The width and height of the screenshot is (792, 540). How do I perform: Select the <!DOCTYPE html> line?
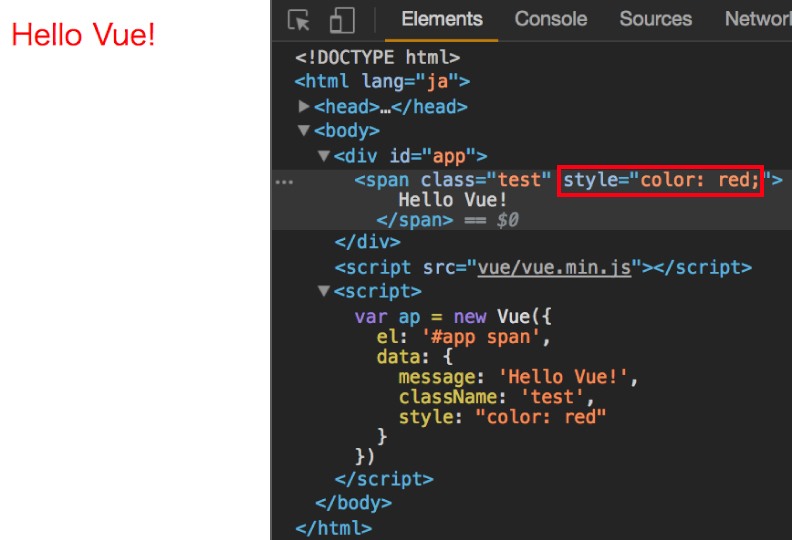point(377,58)
